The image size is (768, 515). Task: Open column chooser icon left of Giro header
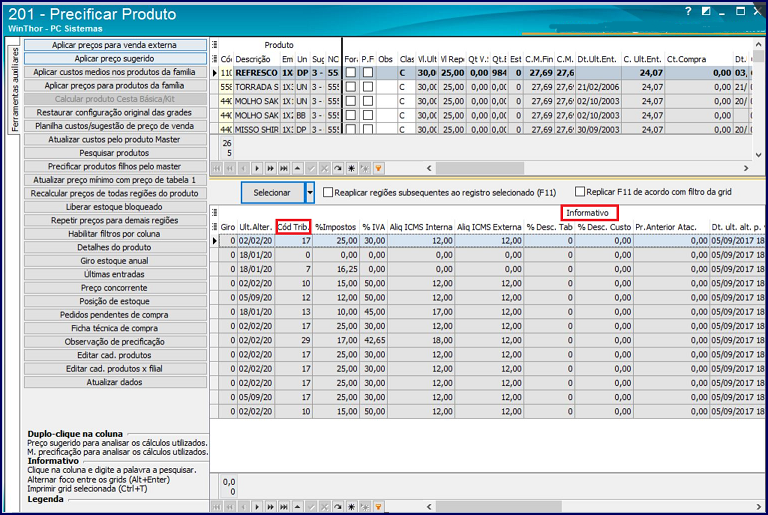(x=215, y=227)
